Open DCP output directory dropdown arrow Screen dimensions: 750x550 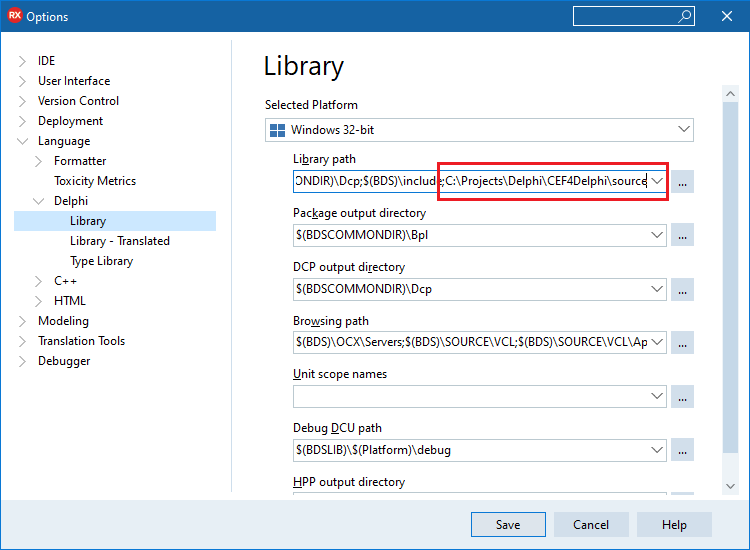tap(657, 289)
